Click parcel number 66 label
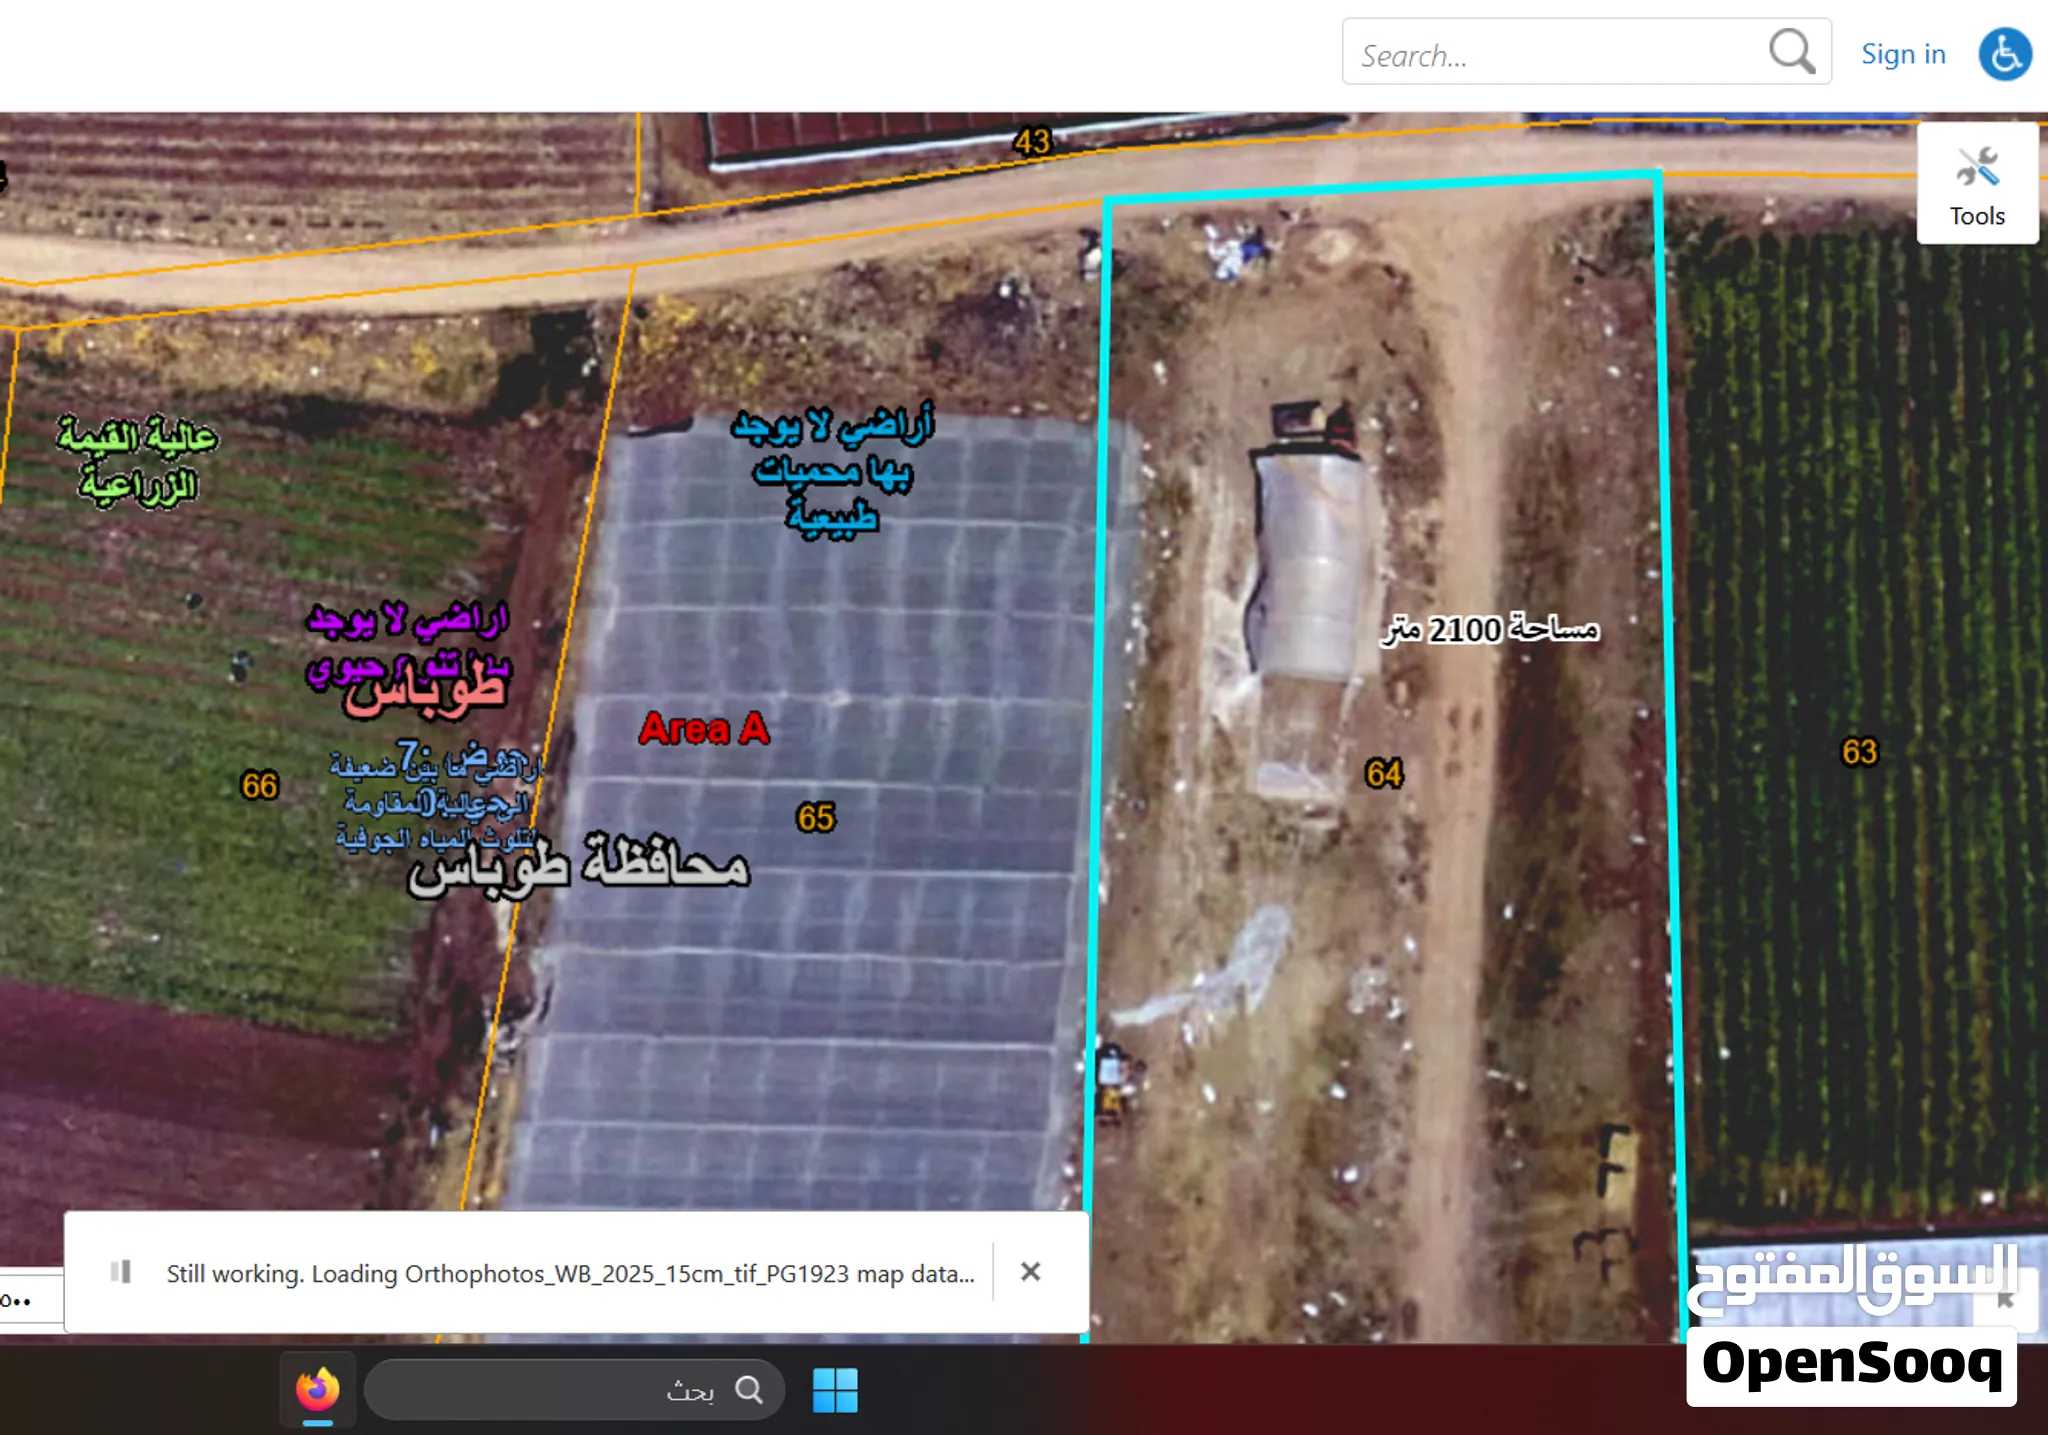 259,786
